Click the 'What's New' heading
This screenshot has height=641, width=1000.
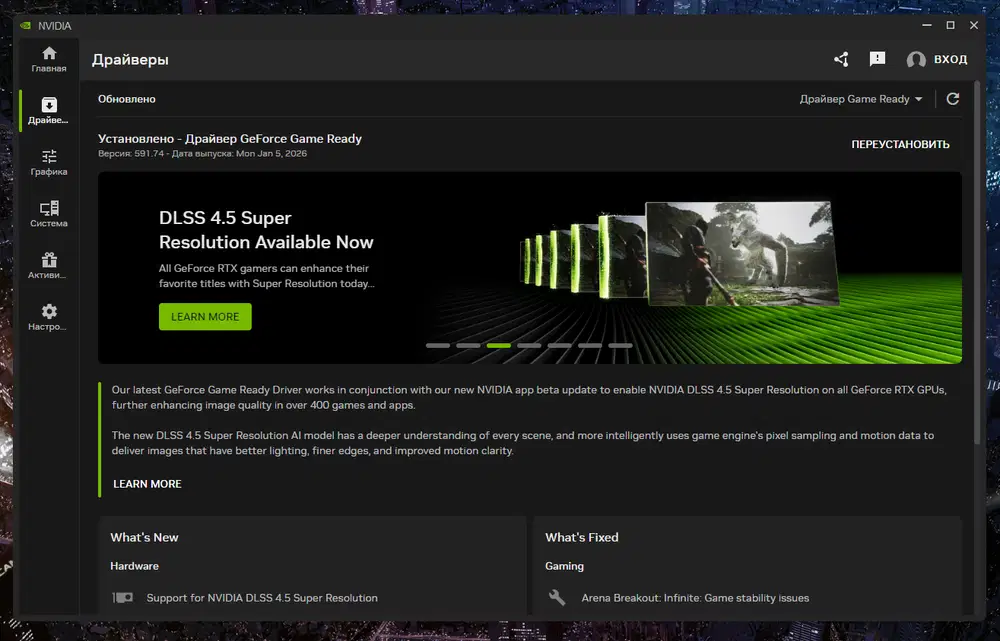point(144,538)
